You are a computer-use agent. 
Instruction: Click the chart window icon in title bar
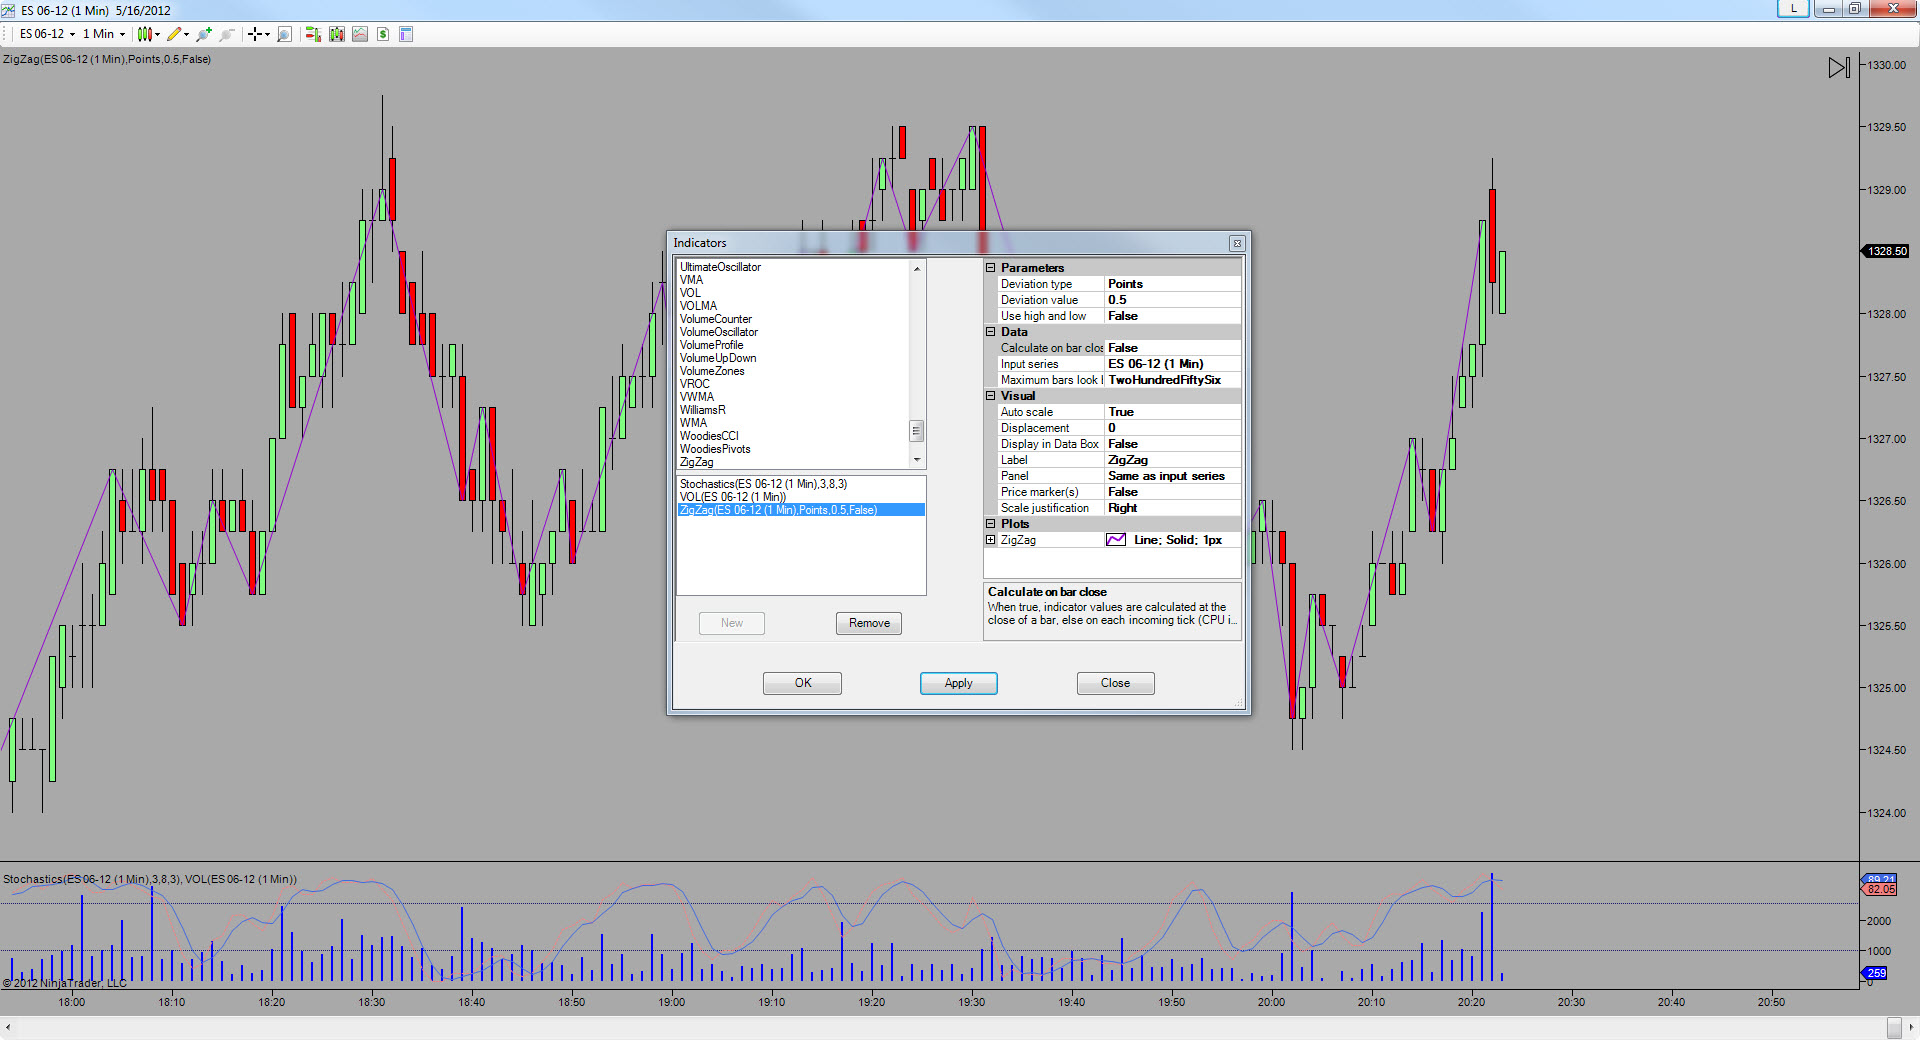[x=8, y=10]
